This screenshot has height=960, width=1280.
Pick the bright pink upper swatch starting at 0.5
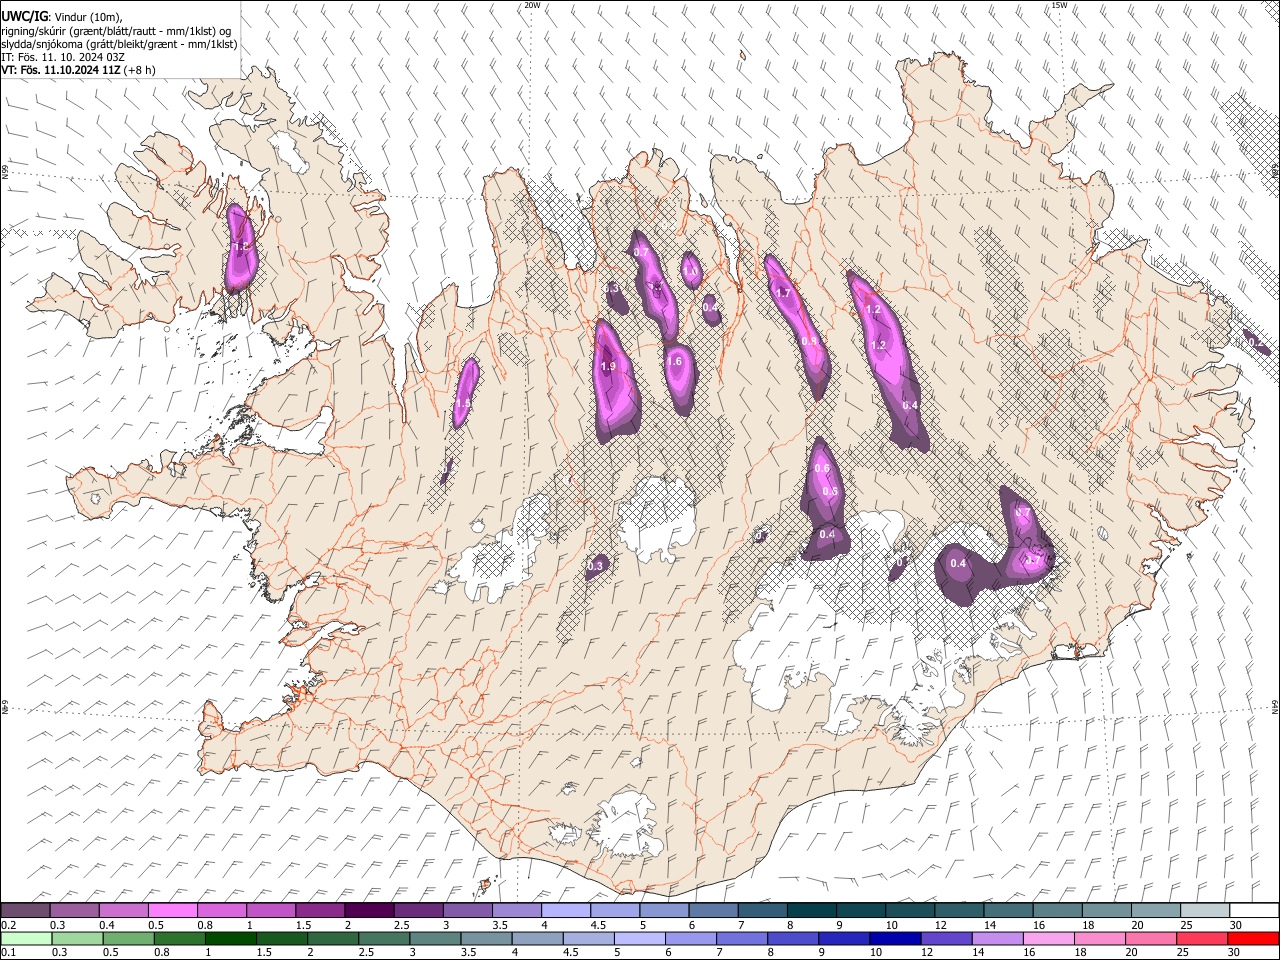click(x=172, y=910)
